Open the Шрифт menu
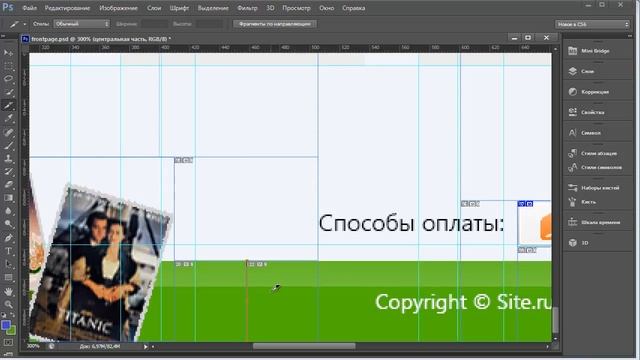This screenshot has height=360, width=640. (x=179, y=8)
